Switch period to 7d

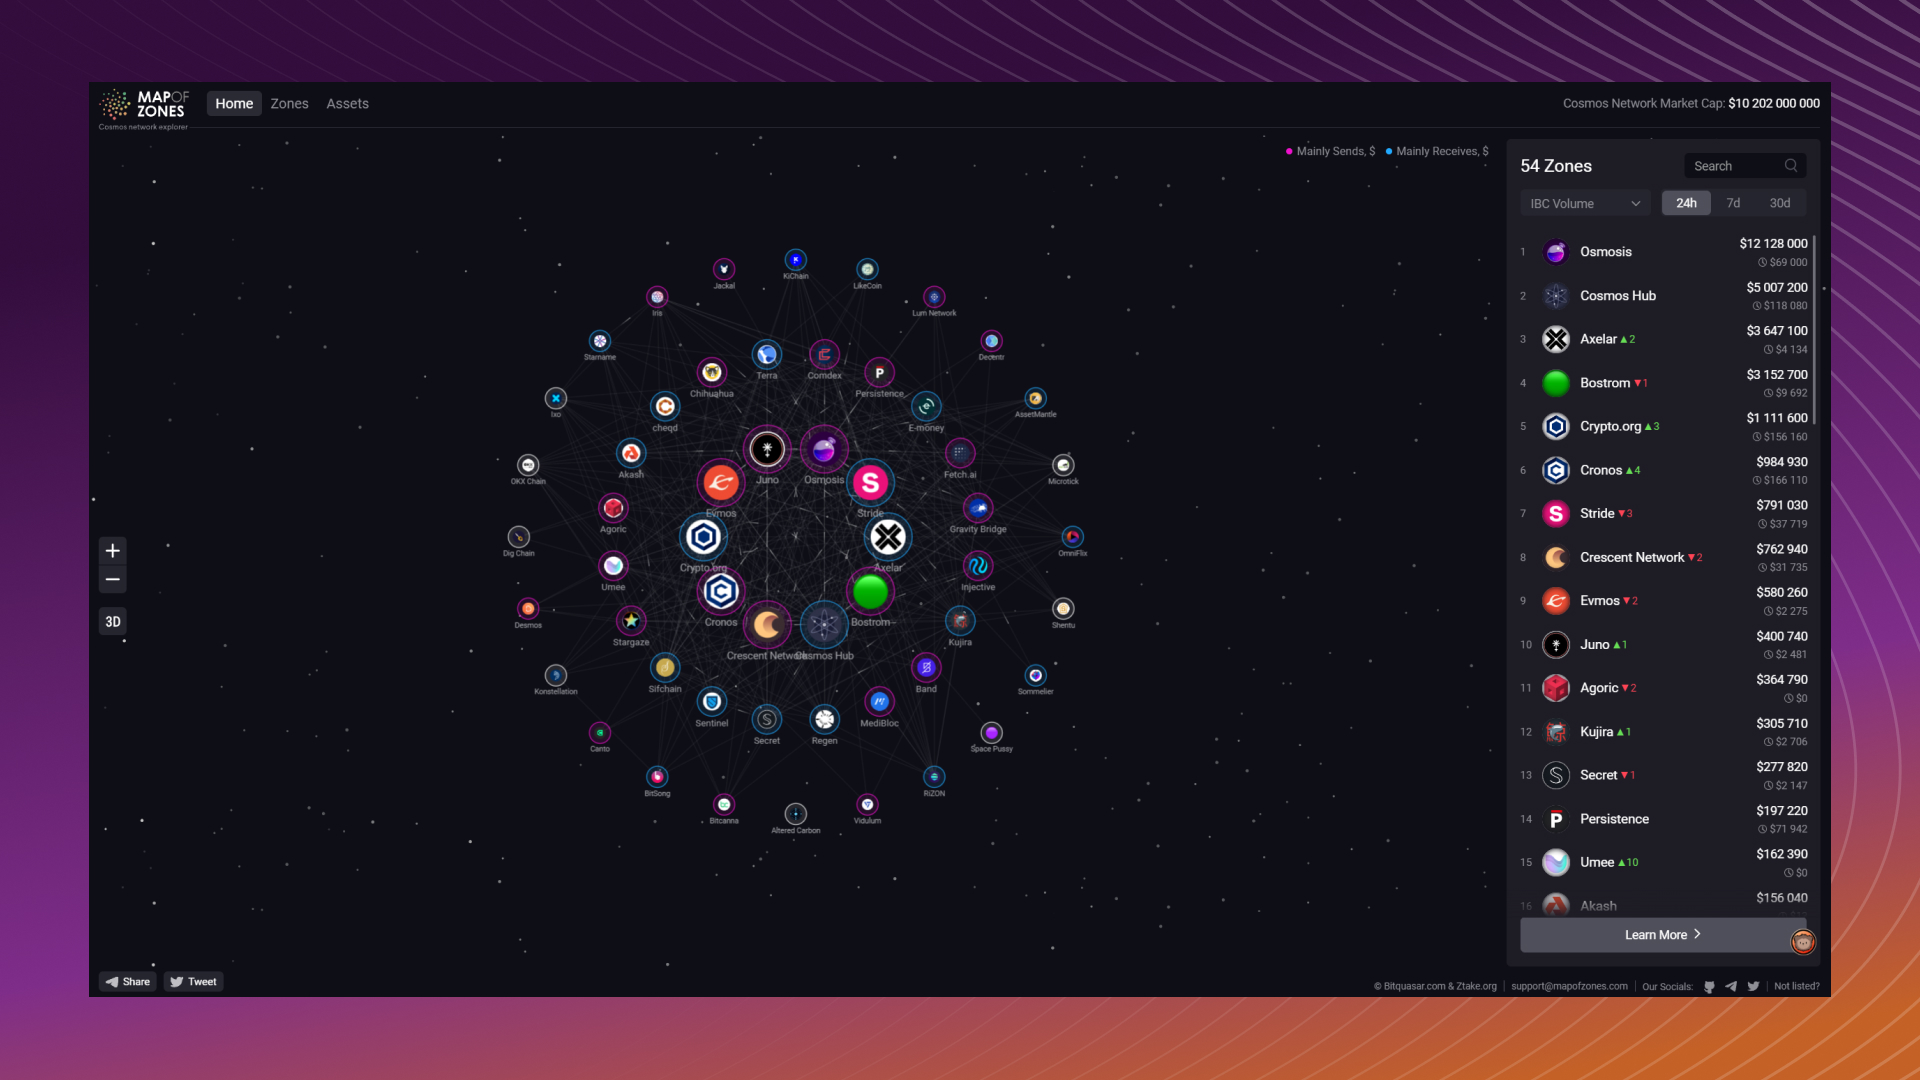tap(1733, 203)
